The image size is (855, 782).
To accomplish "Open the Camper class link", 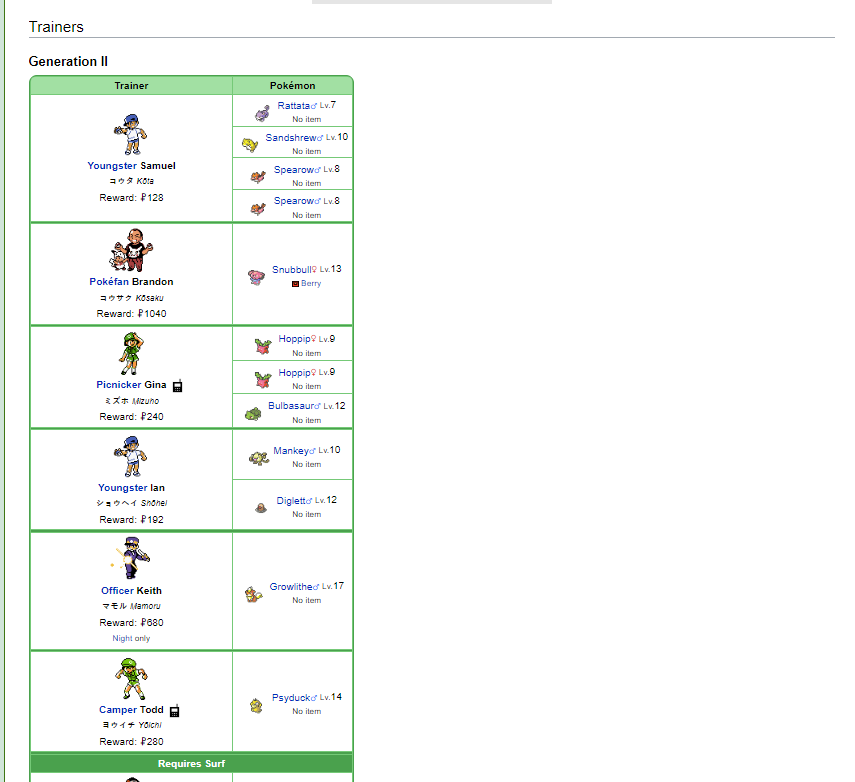I will click(x=118, y=710).
